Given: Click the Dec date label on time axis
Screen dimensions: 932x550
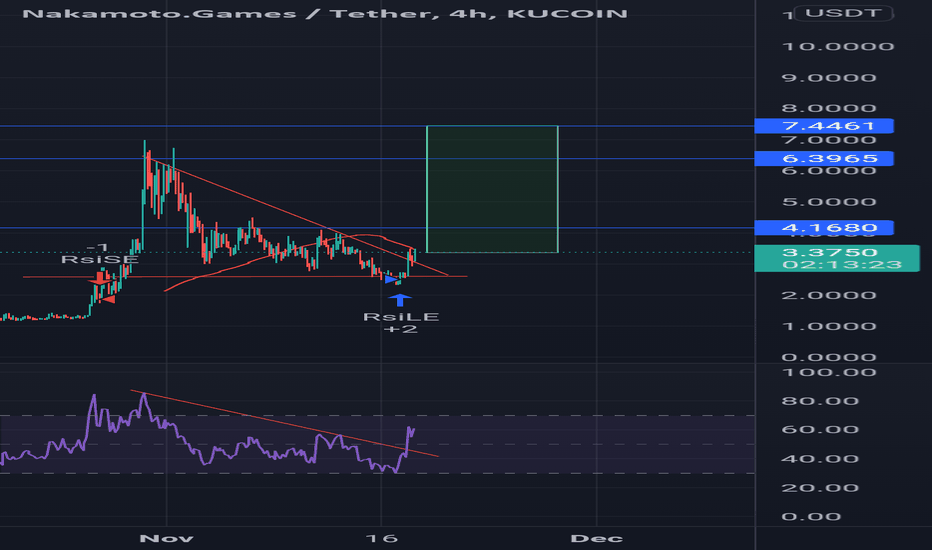Looking at the screenshot, I should pyautogui.click(x=596, y=539).
